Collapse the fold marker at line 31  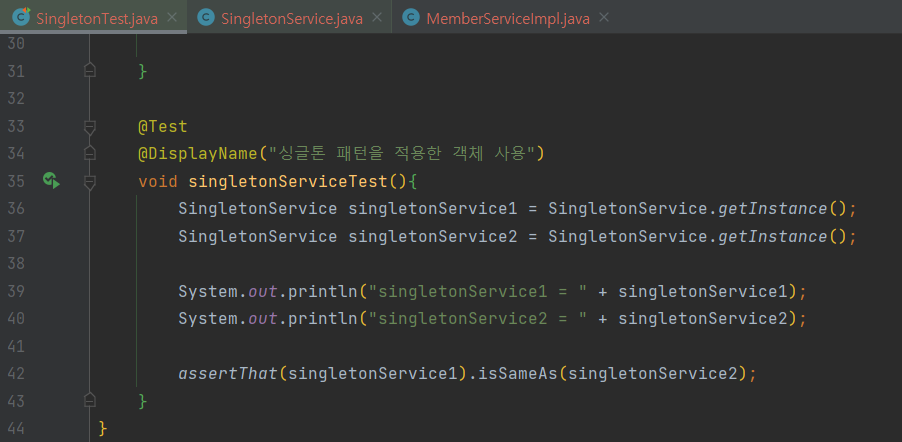coord(89,71)
